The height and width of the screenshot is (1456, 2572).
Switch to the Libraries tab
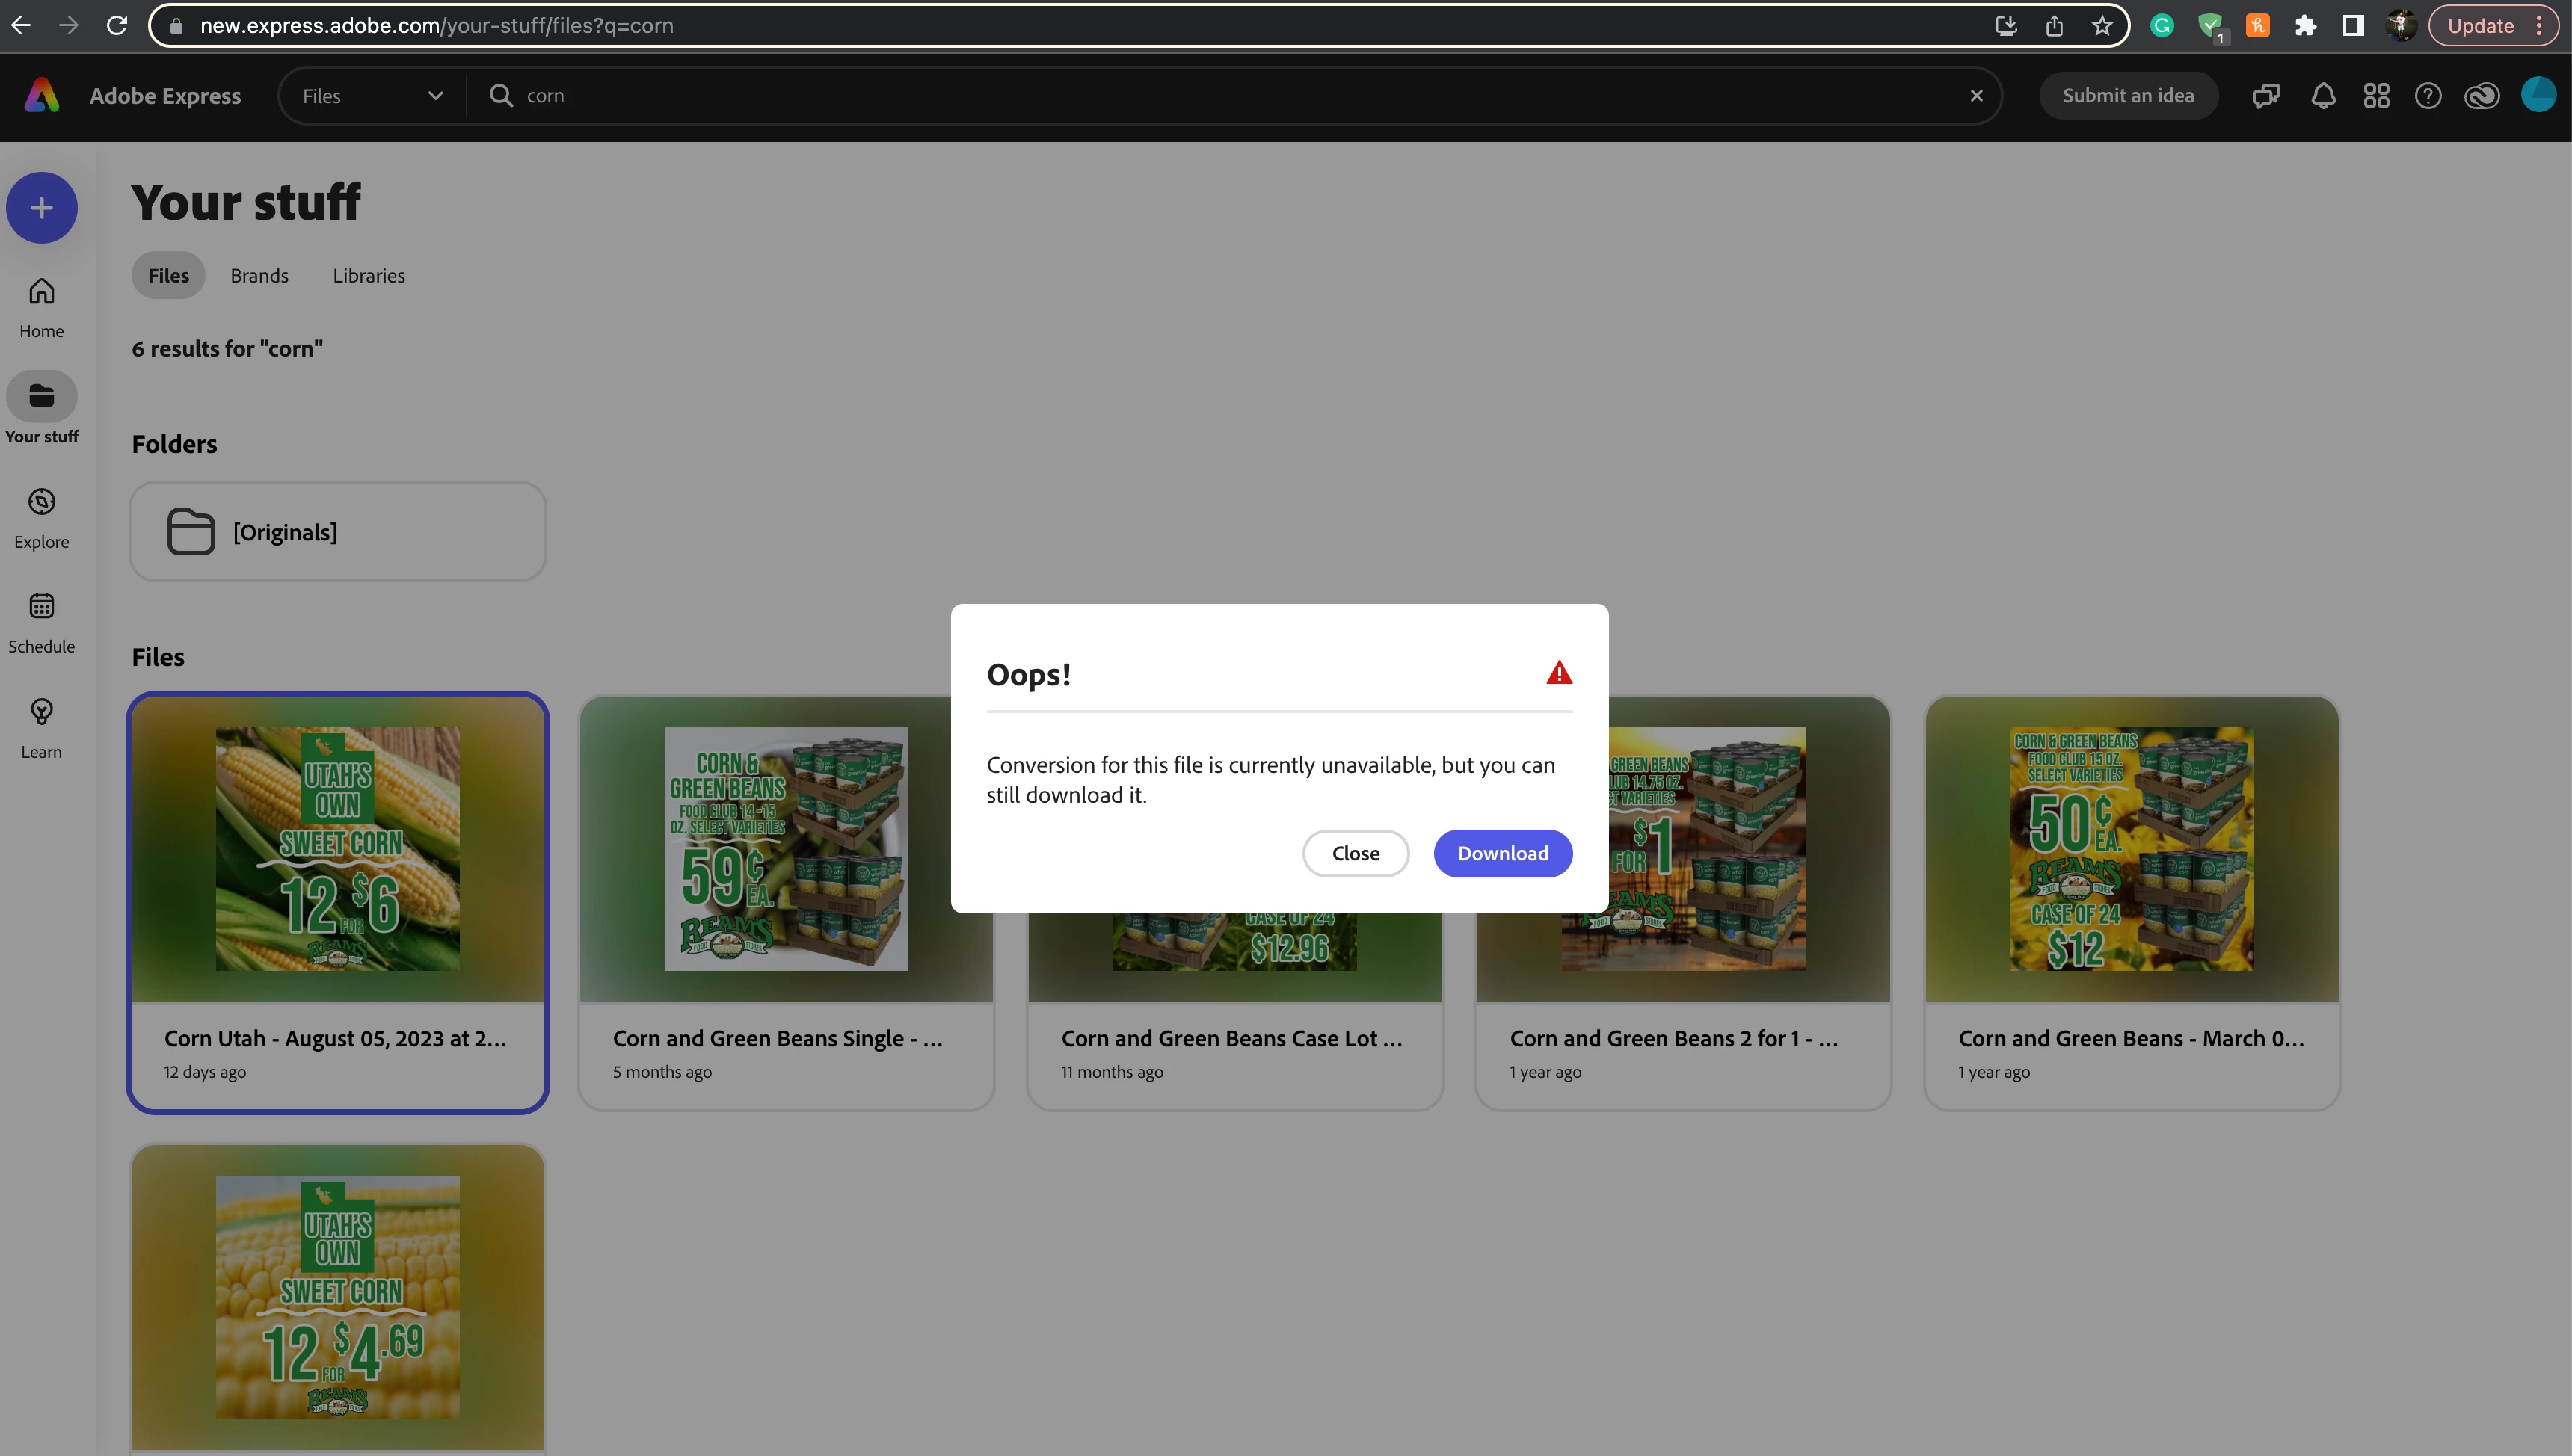pos(368,276)
